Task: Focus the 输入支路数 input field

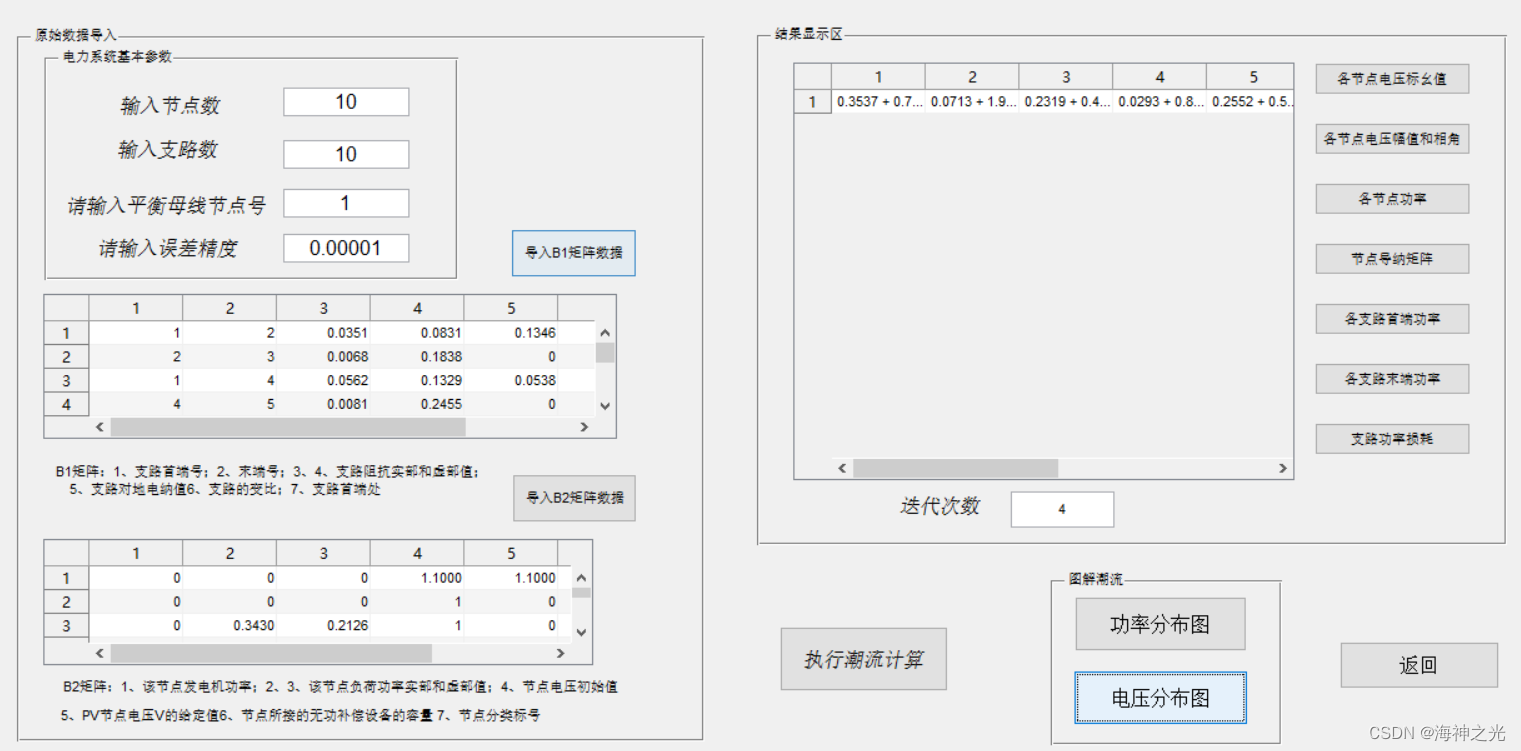Action: tap(346, 154)
